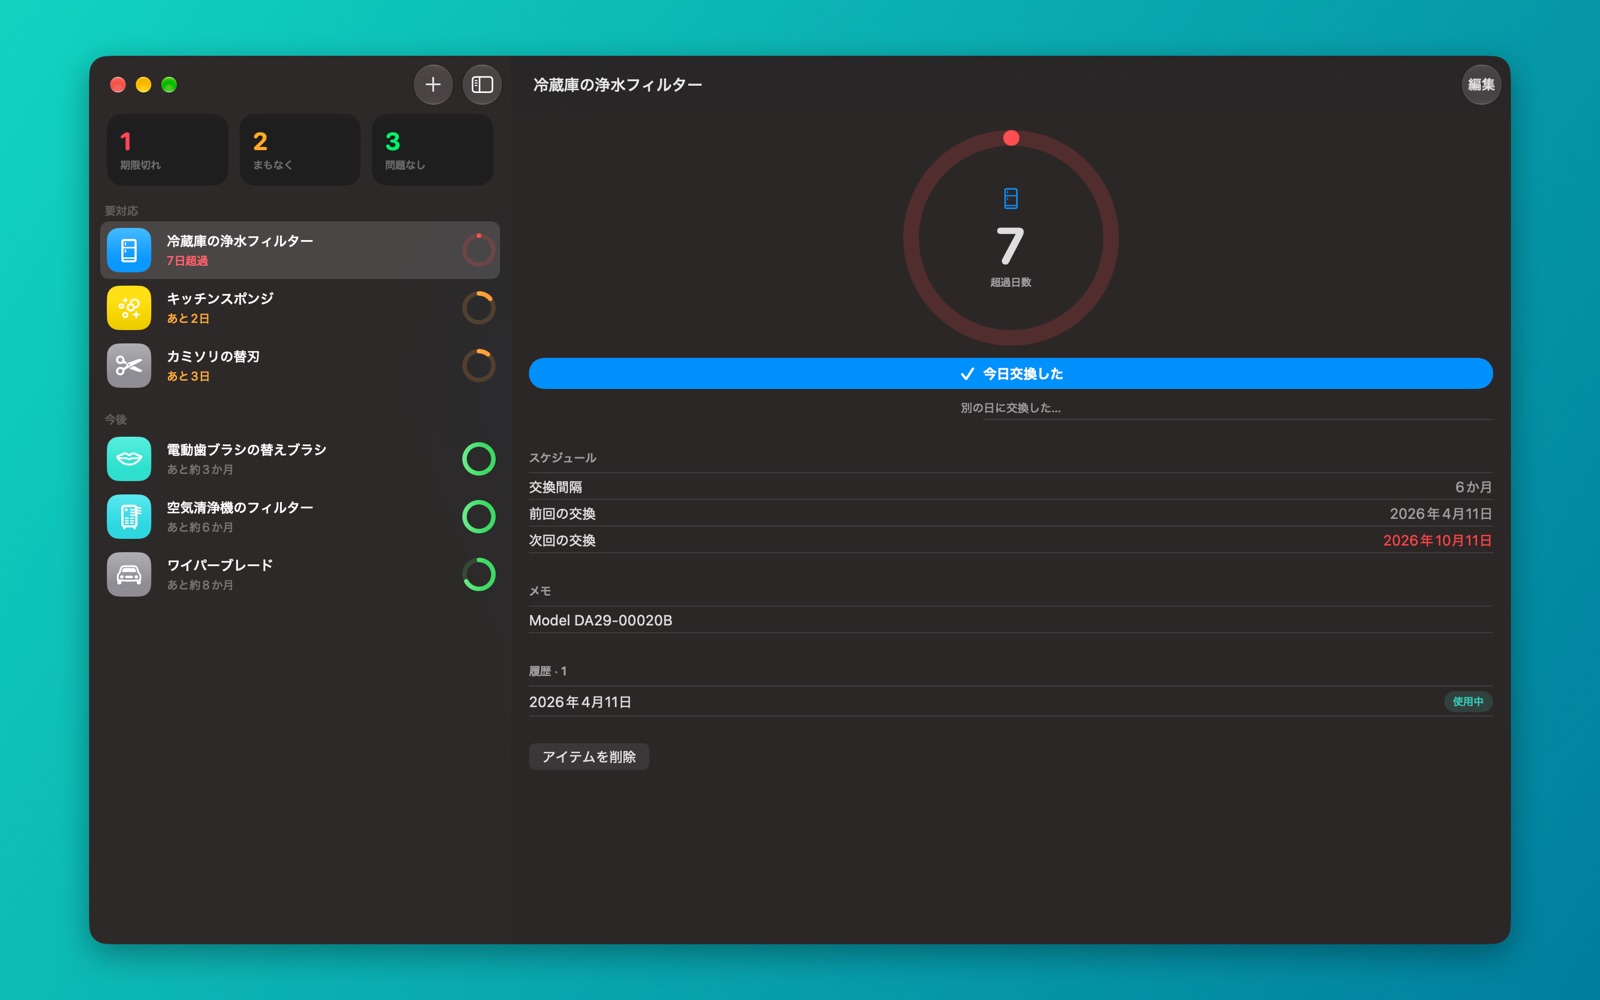Click the memo text Model DA29-00020B

pos(601,620)
